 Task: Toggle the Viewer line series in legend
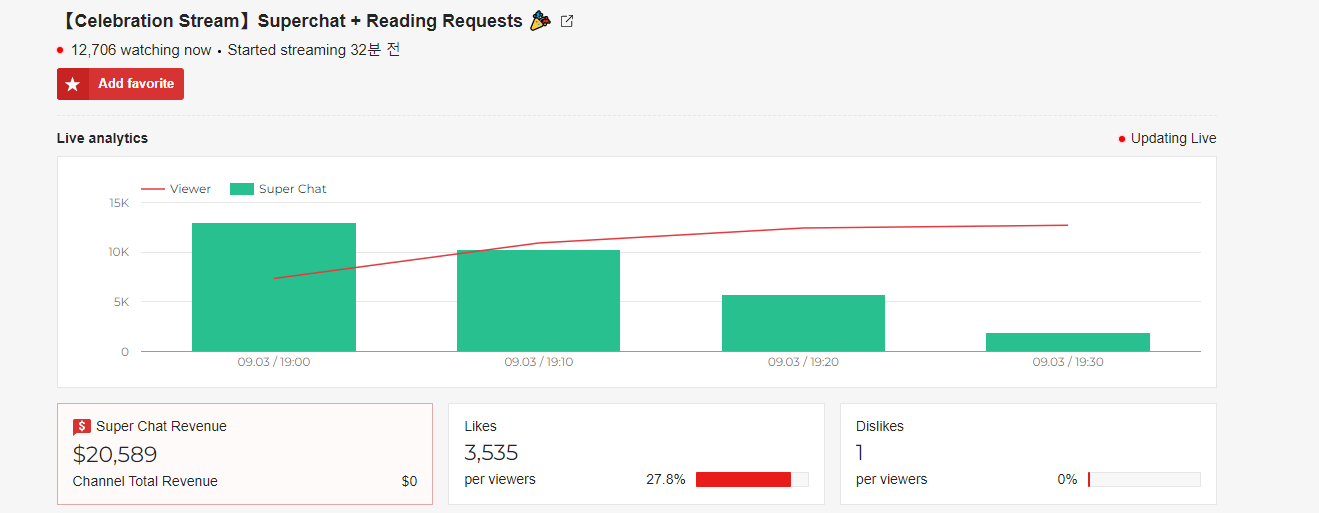[x=176, y=189]
